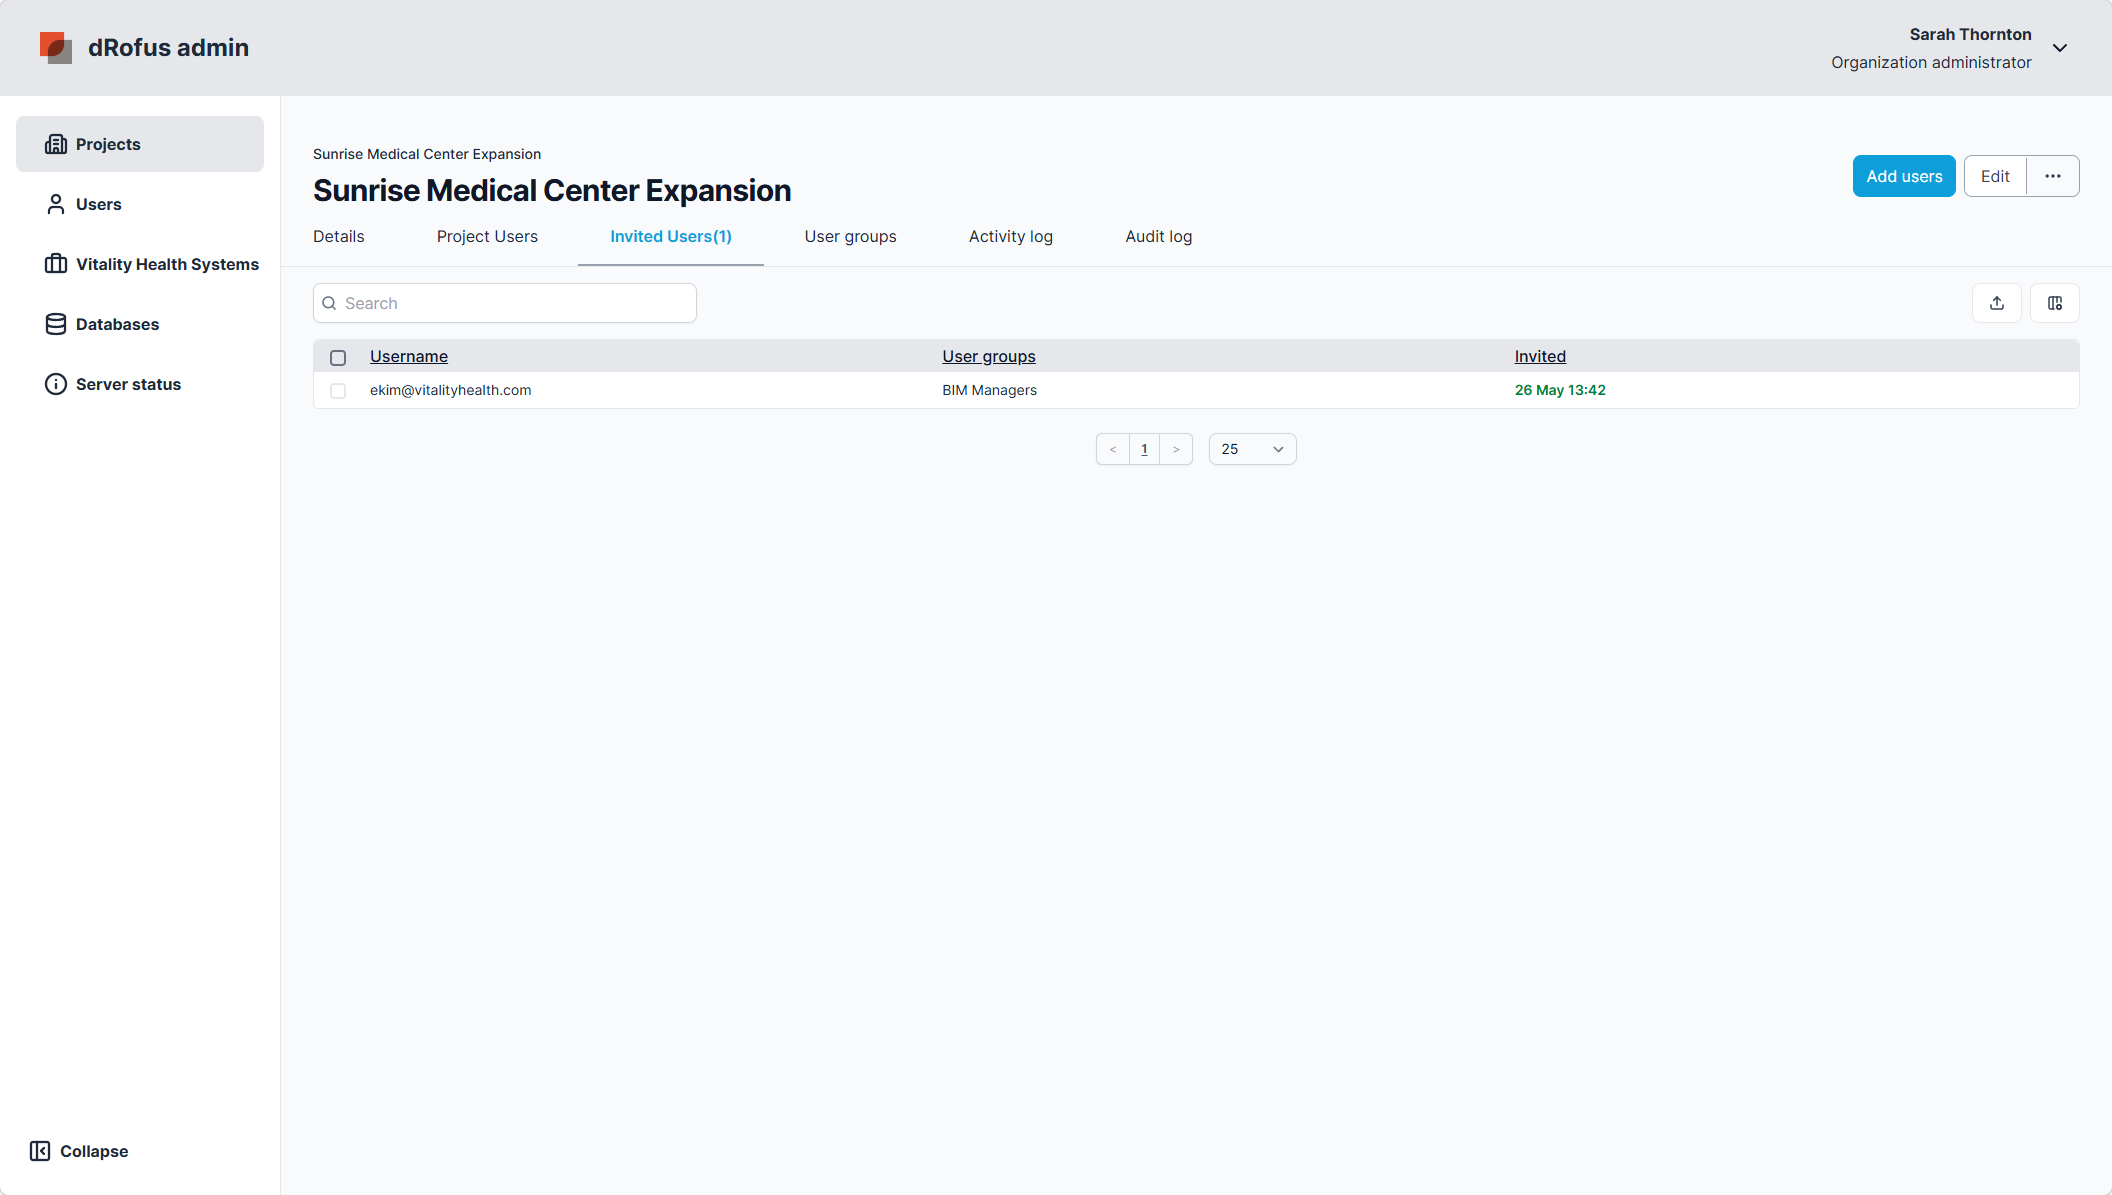
Task: Sort by the User groups column
Action: point(989,356)
